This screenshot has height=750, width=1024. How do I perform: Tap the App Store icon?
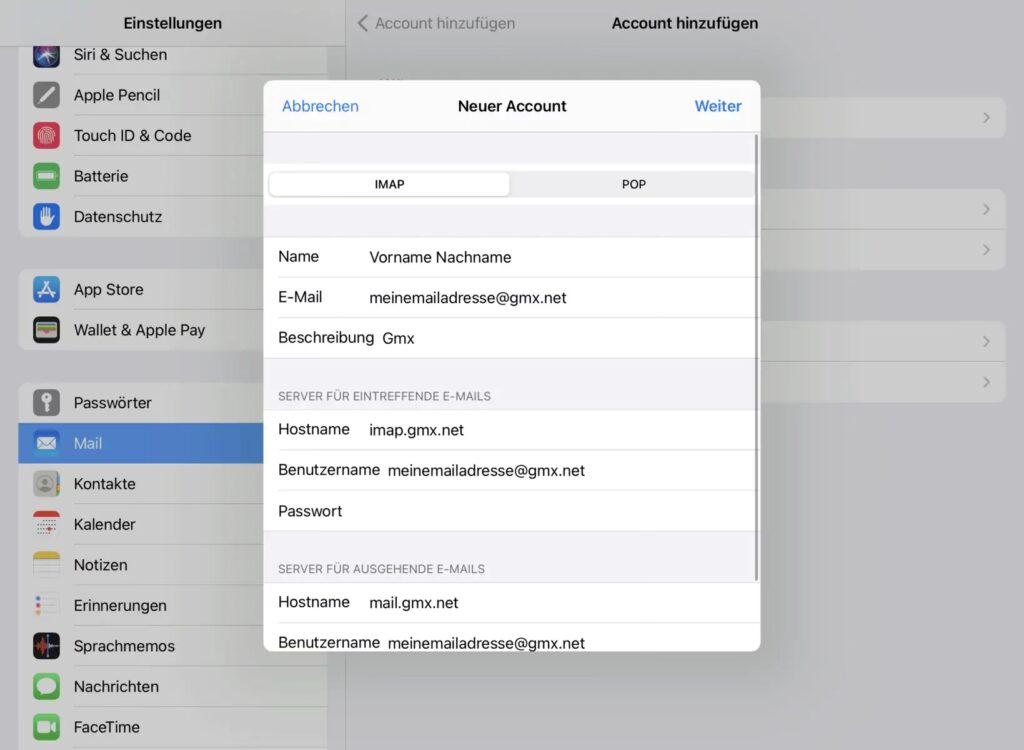pos(46,290)
